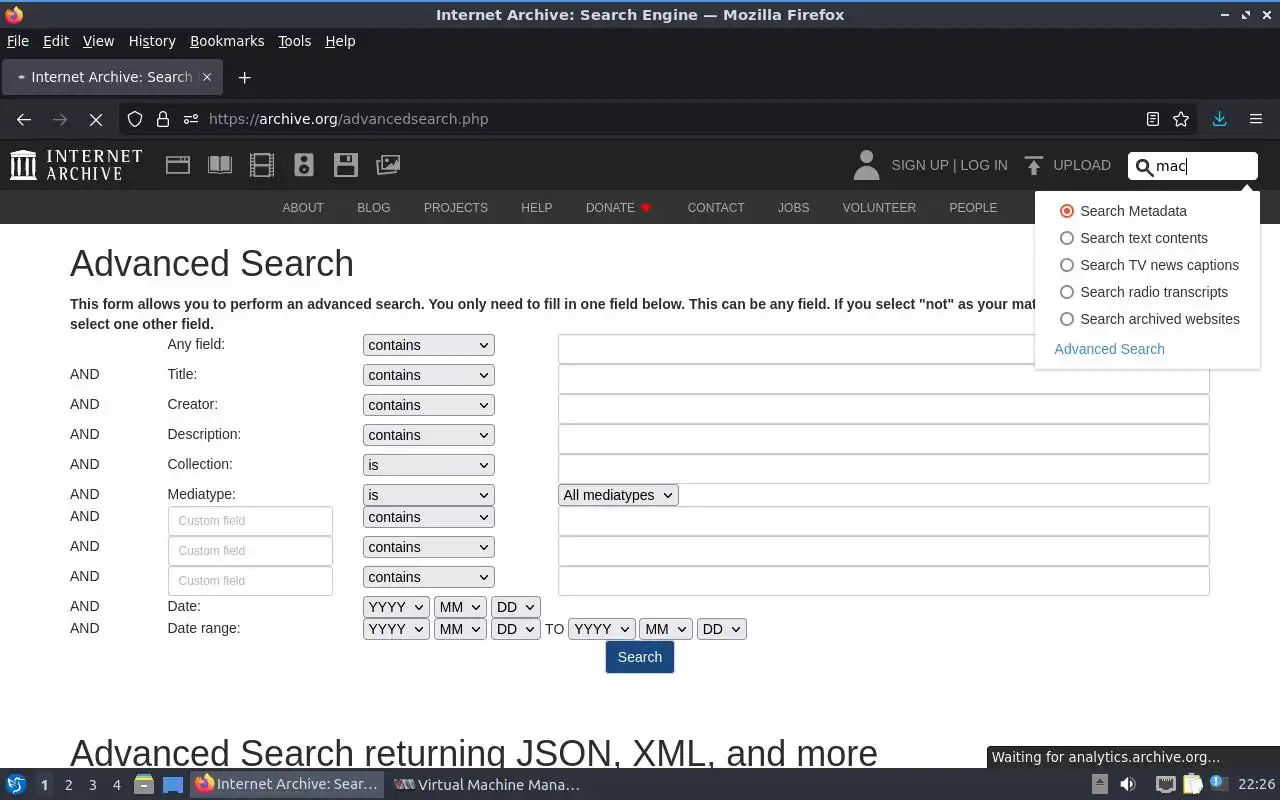
Task: Follow the Advanced Search link in dropdown
Action: [1109, 349]
